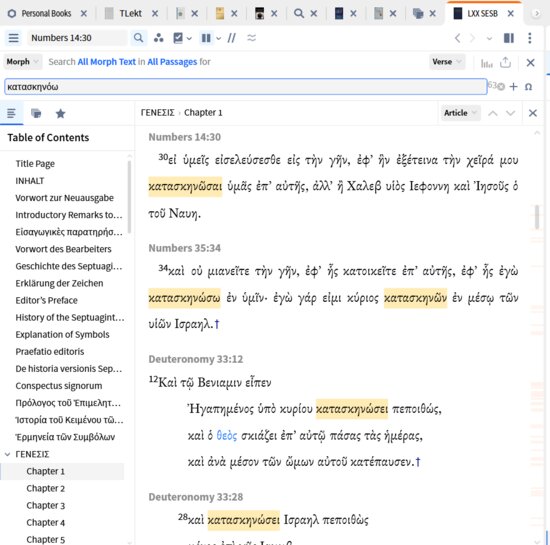Close the Personal Books tab
This screenshot has width=550, height=545.
tap(83, 13)
